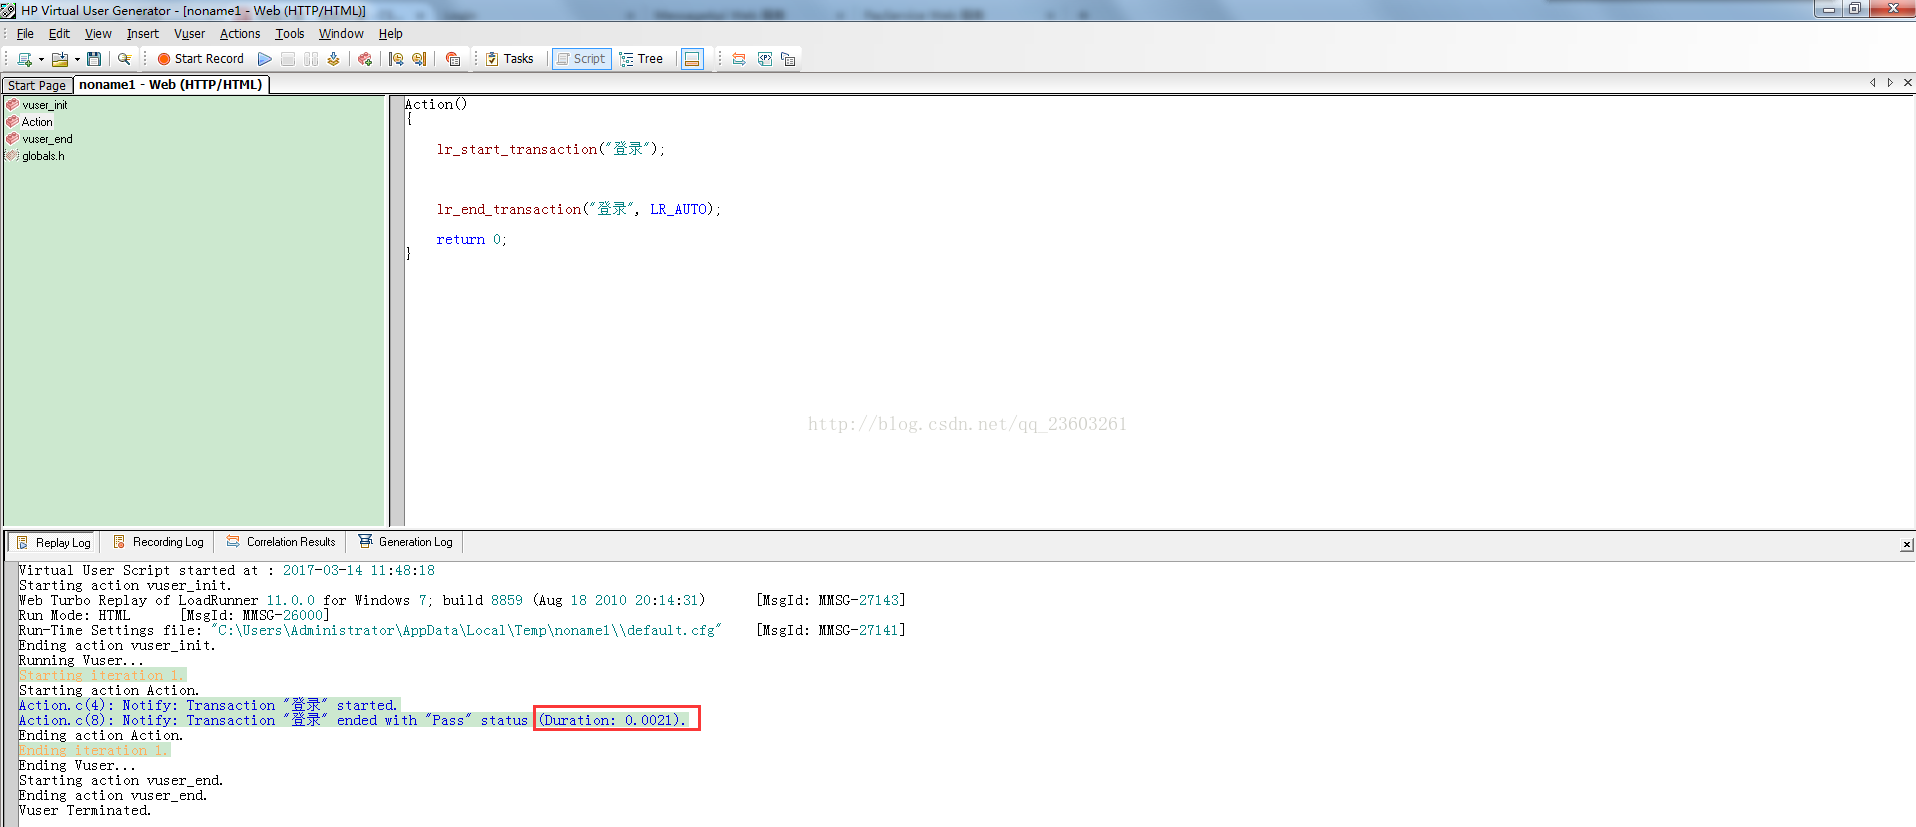
Task: Click the Create Load Scenario icon
Action: [365, 59]
